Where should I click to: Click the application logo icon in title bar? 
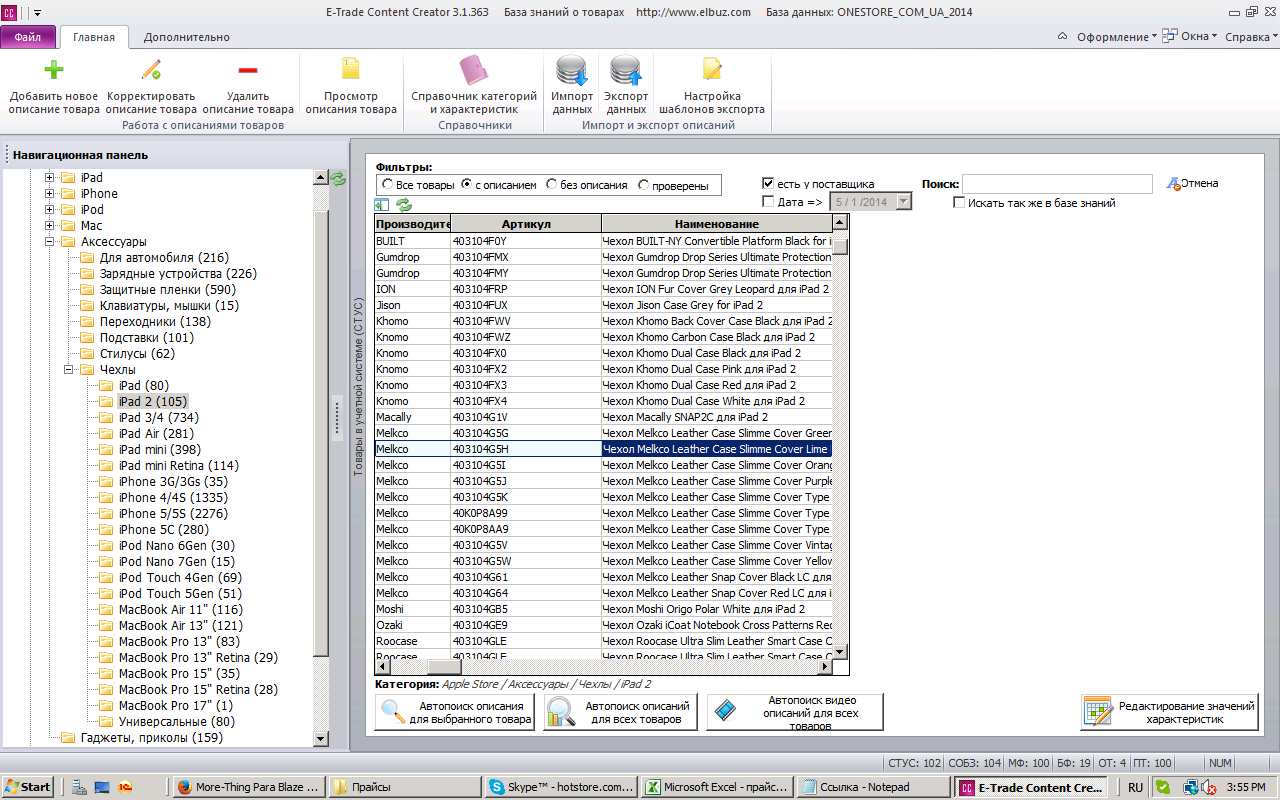coord(11,13)
